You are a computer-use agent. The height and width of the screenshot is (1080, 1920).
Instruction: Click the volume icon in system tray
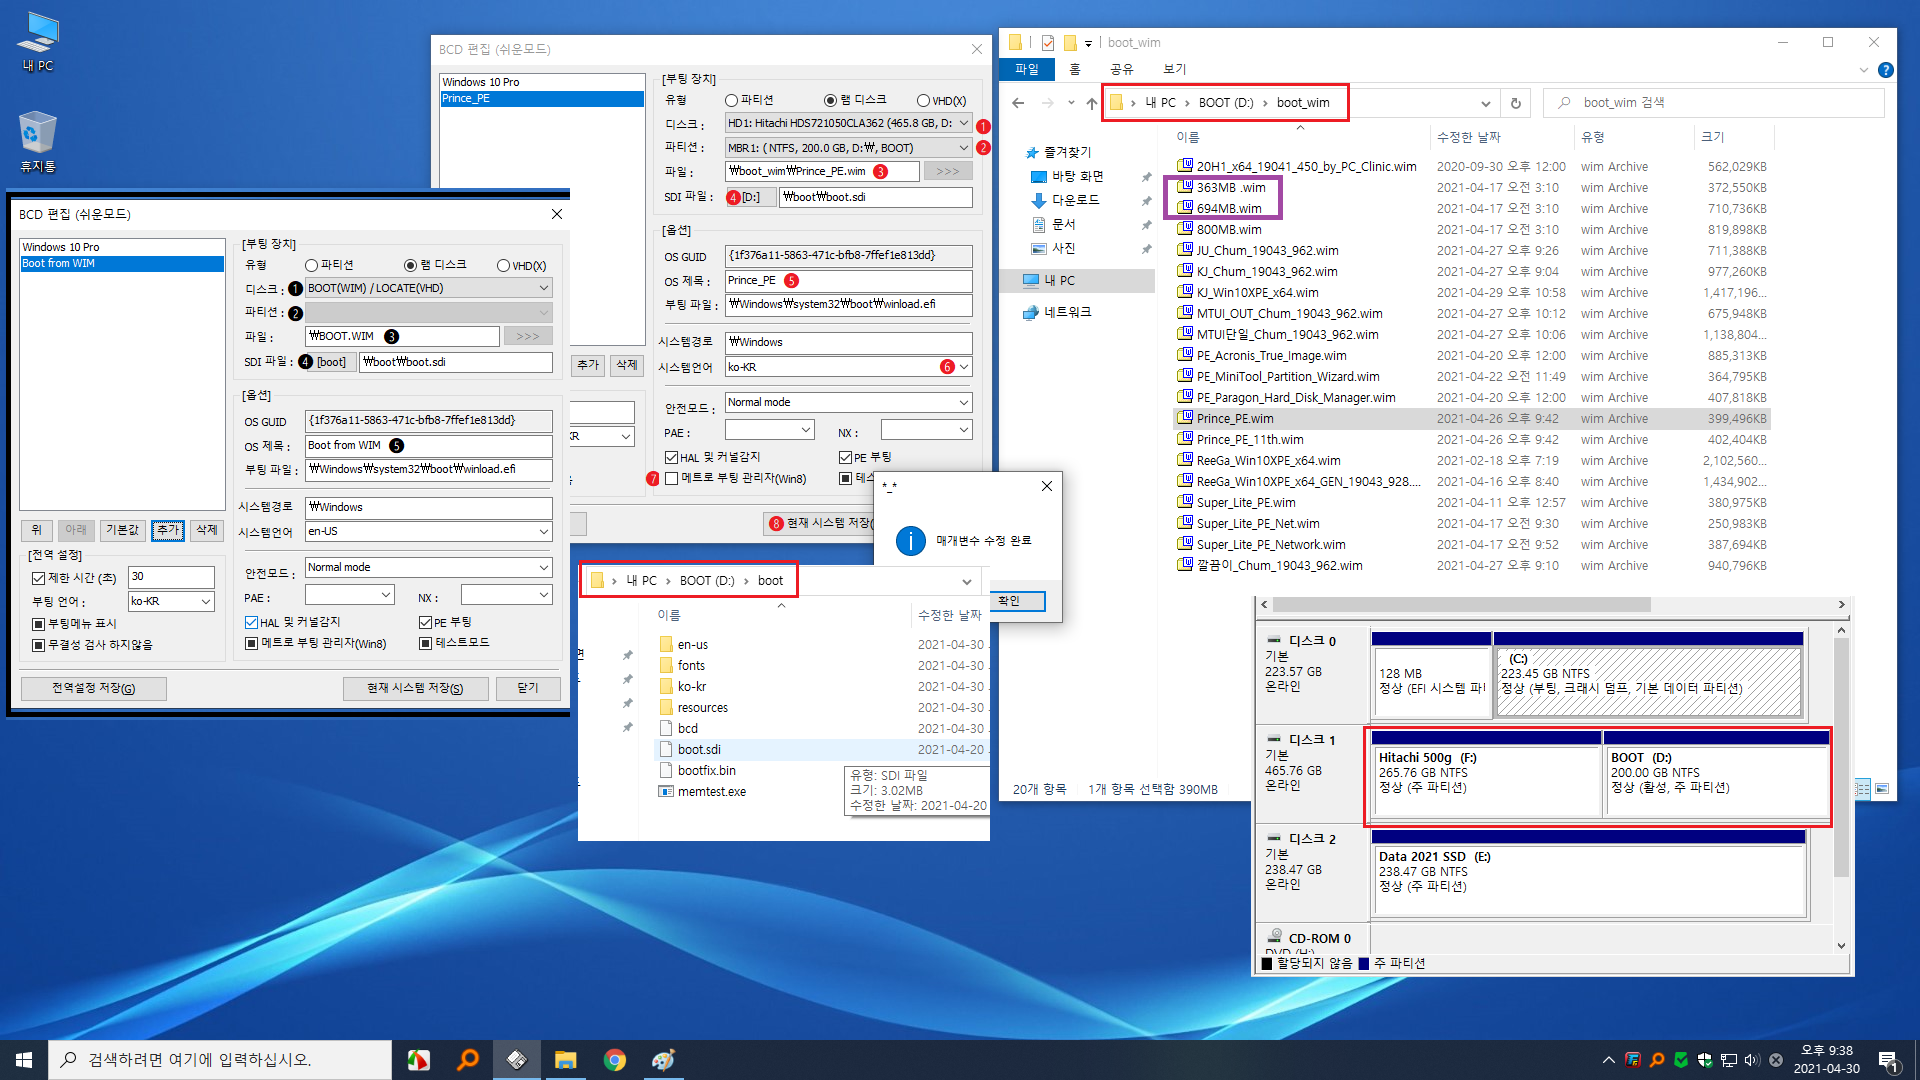click(x=1752, y=1060)
